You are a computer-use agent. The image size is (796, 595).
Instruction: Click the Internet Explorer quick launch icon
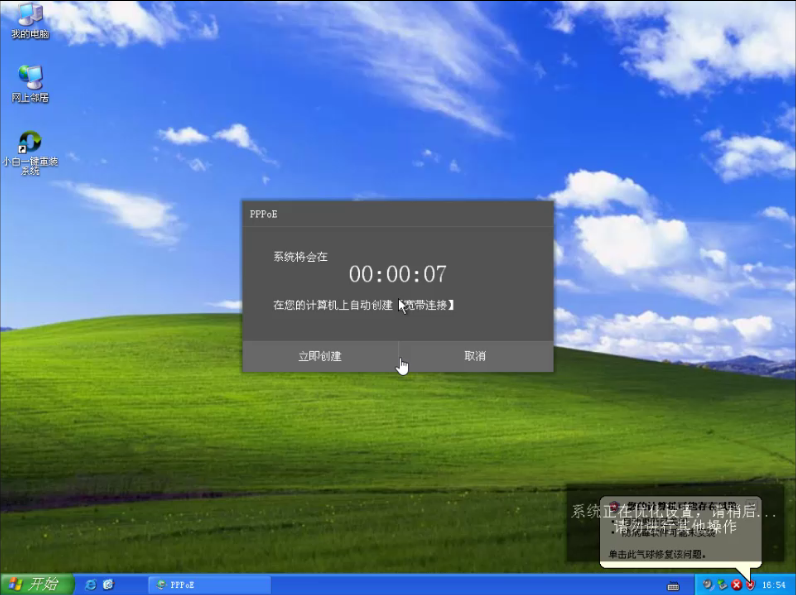coord(91,584)
